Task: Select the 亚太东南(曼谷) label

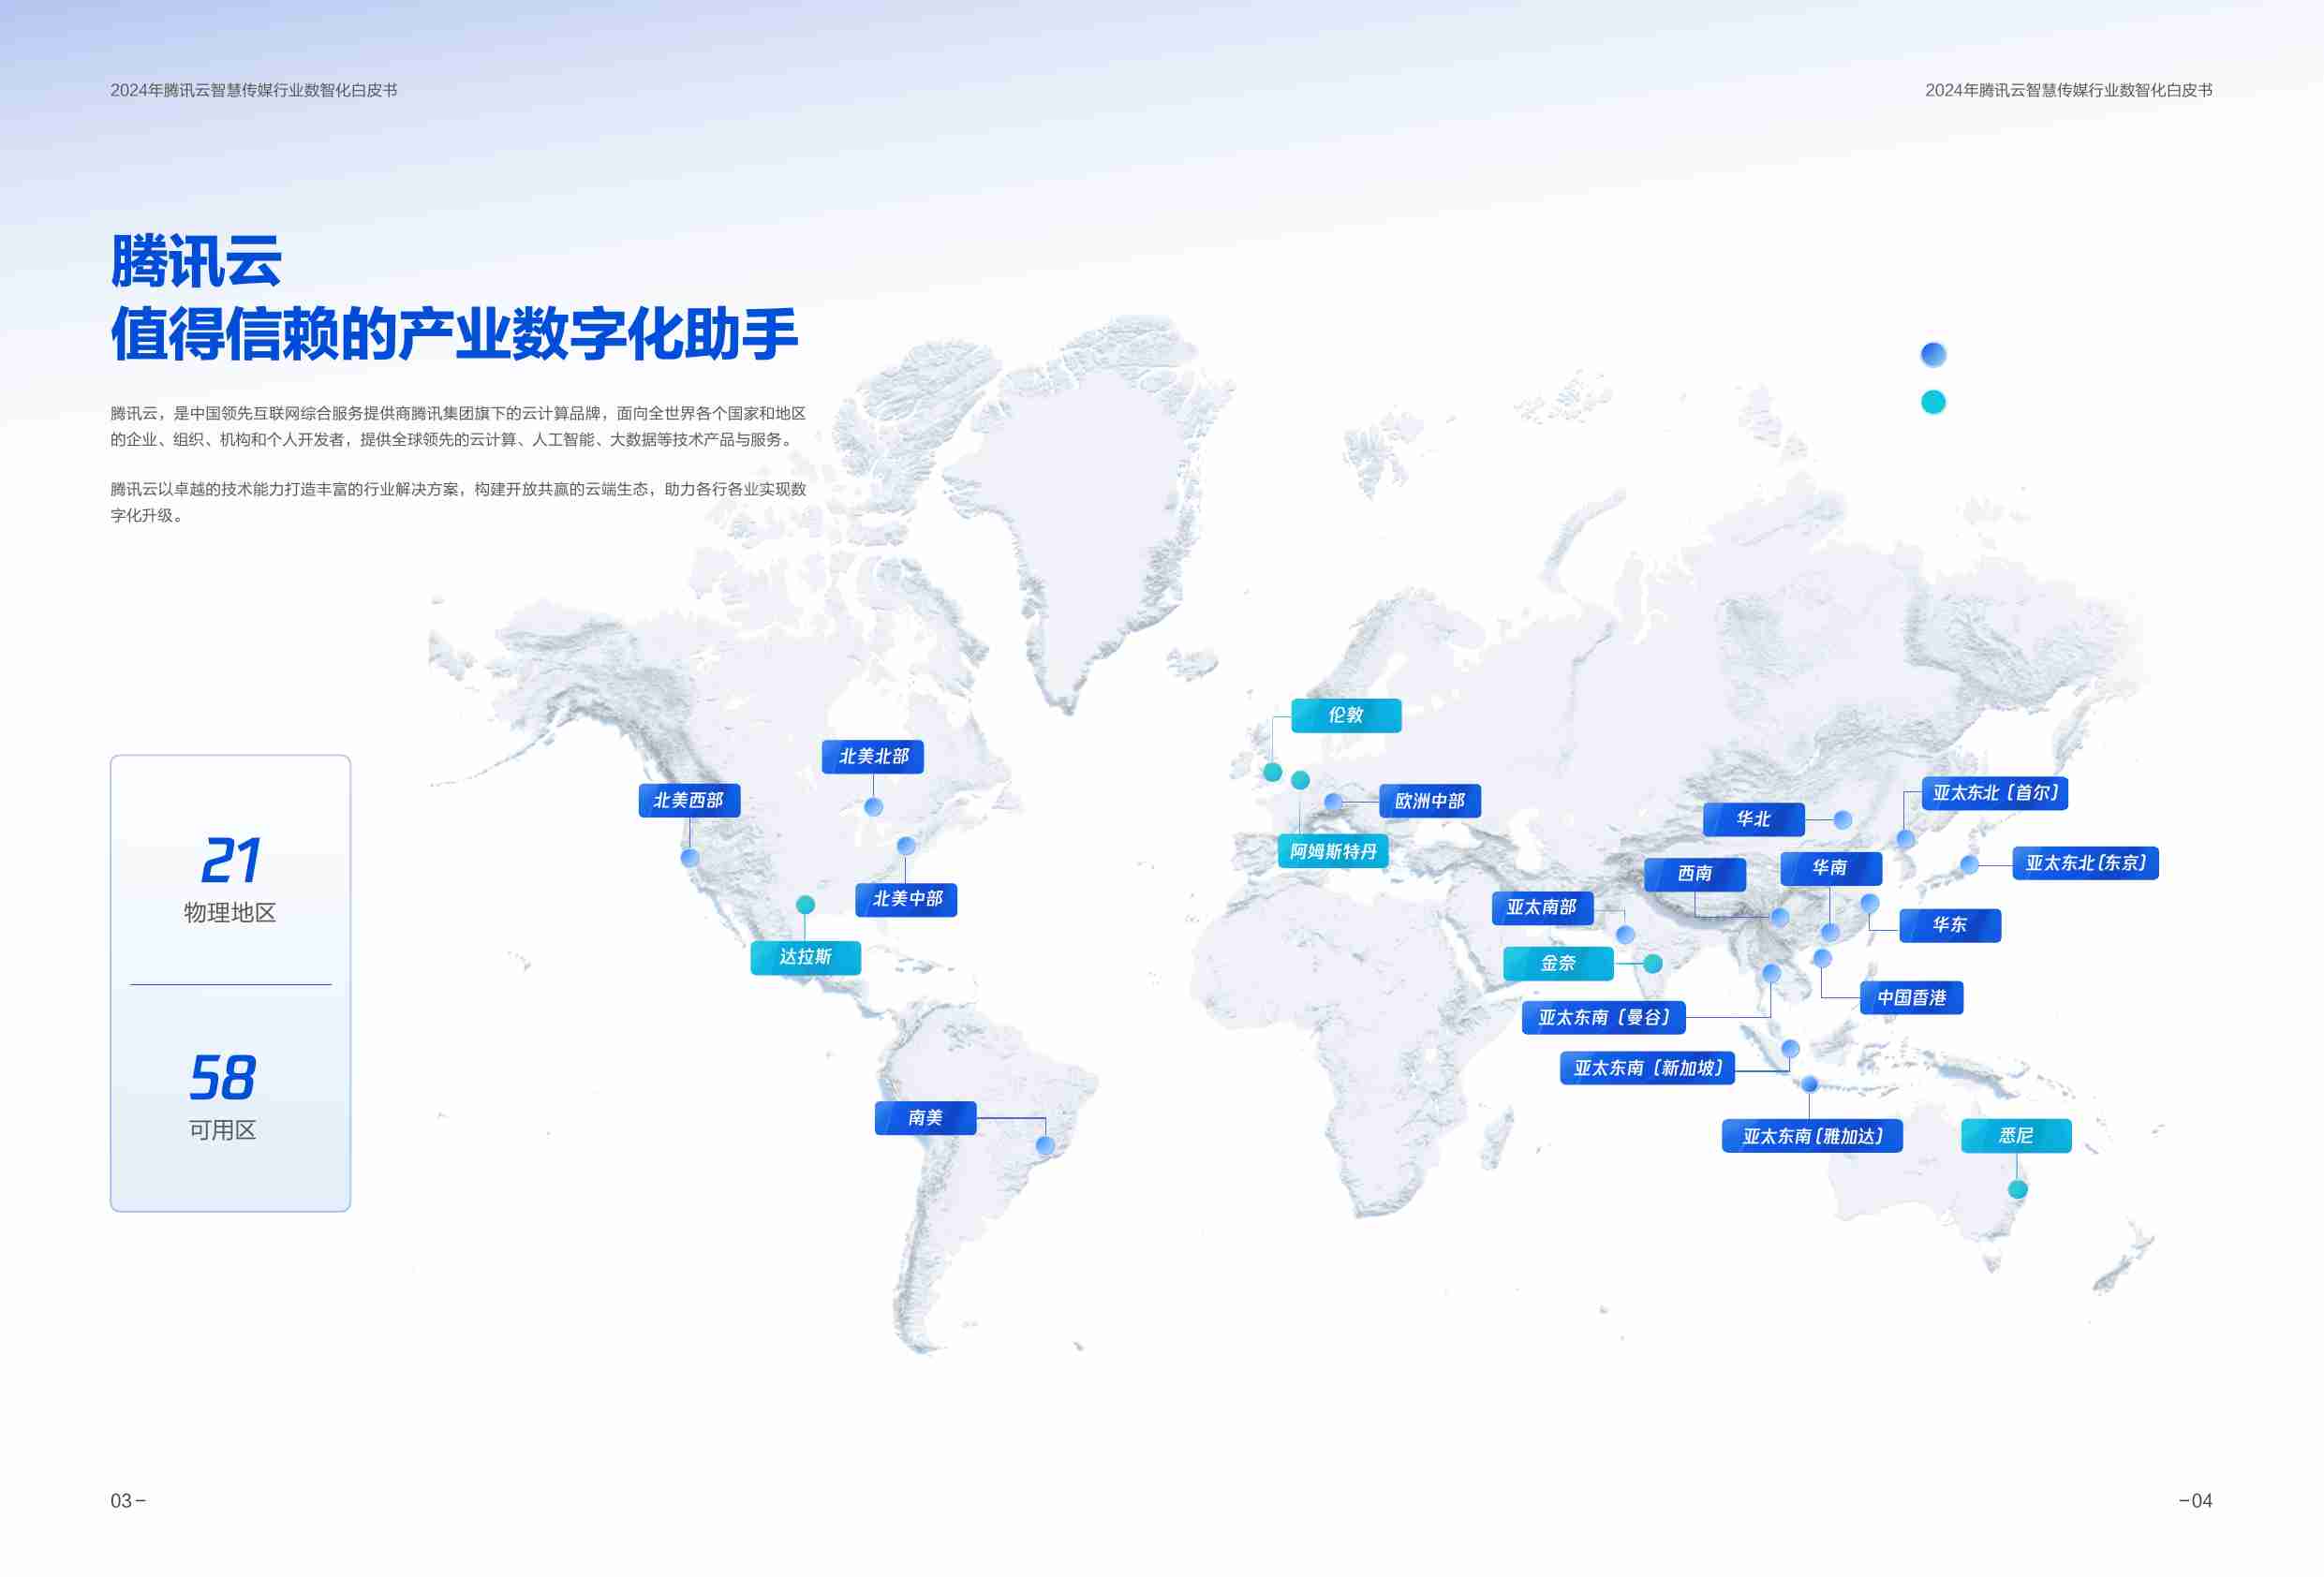Action: pos(1604,1017)
